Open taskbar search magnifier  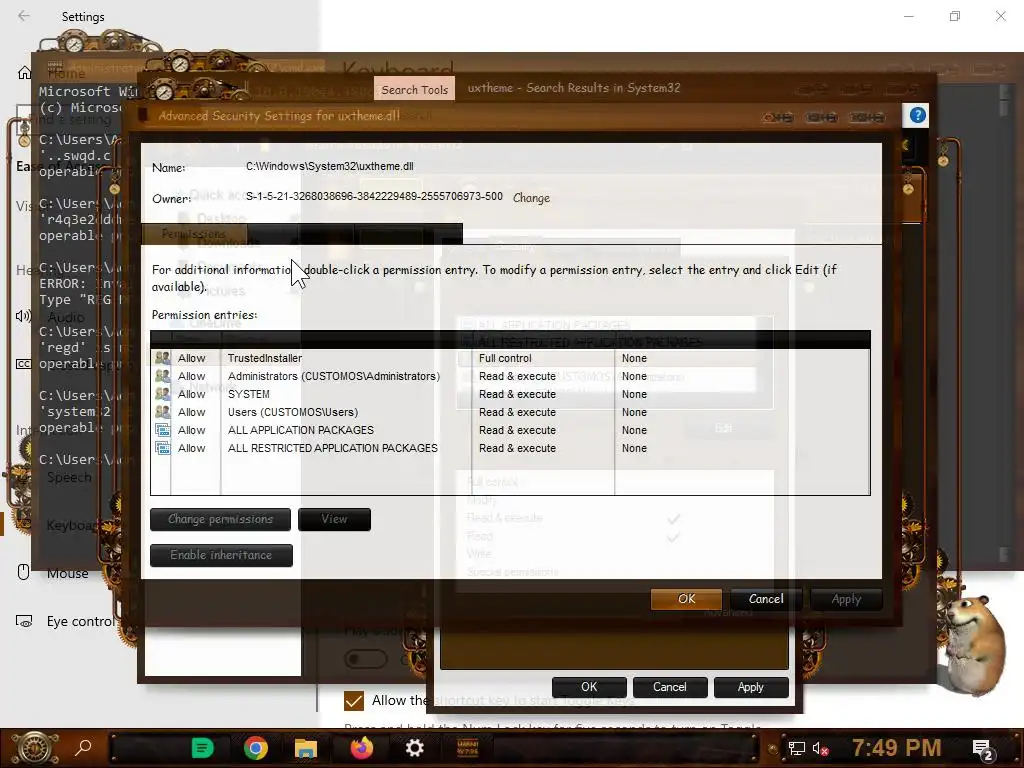(x=83, y=747)
